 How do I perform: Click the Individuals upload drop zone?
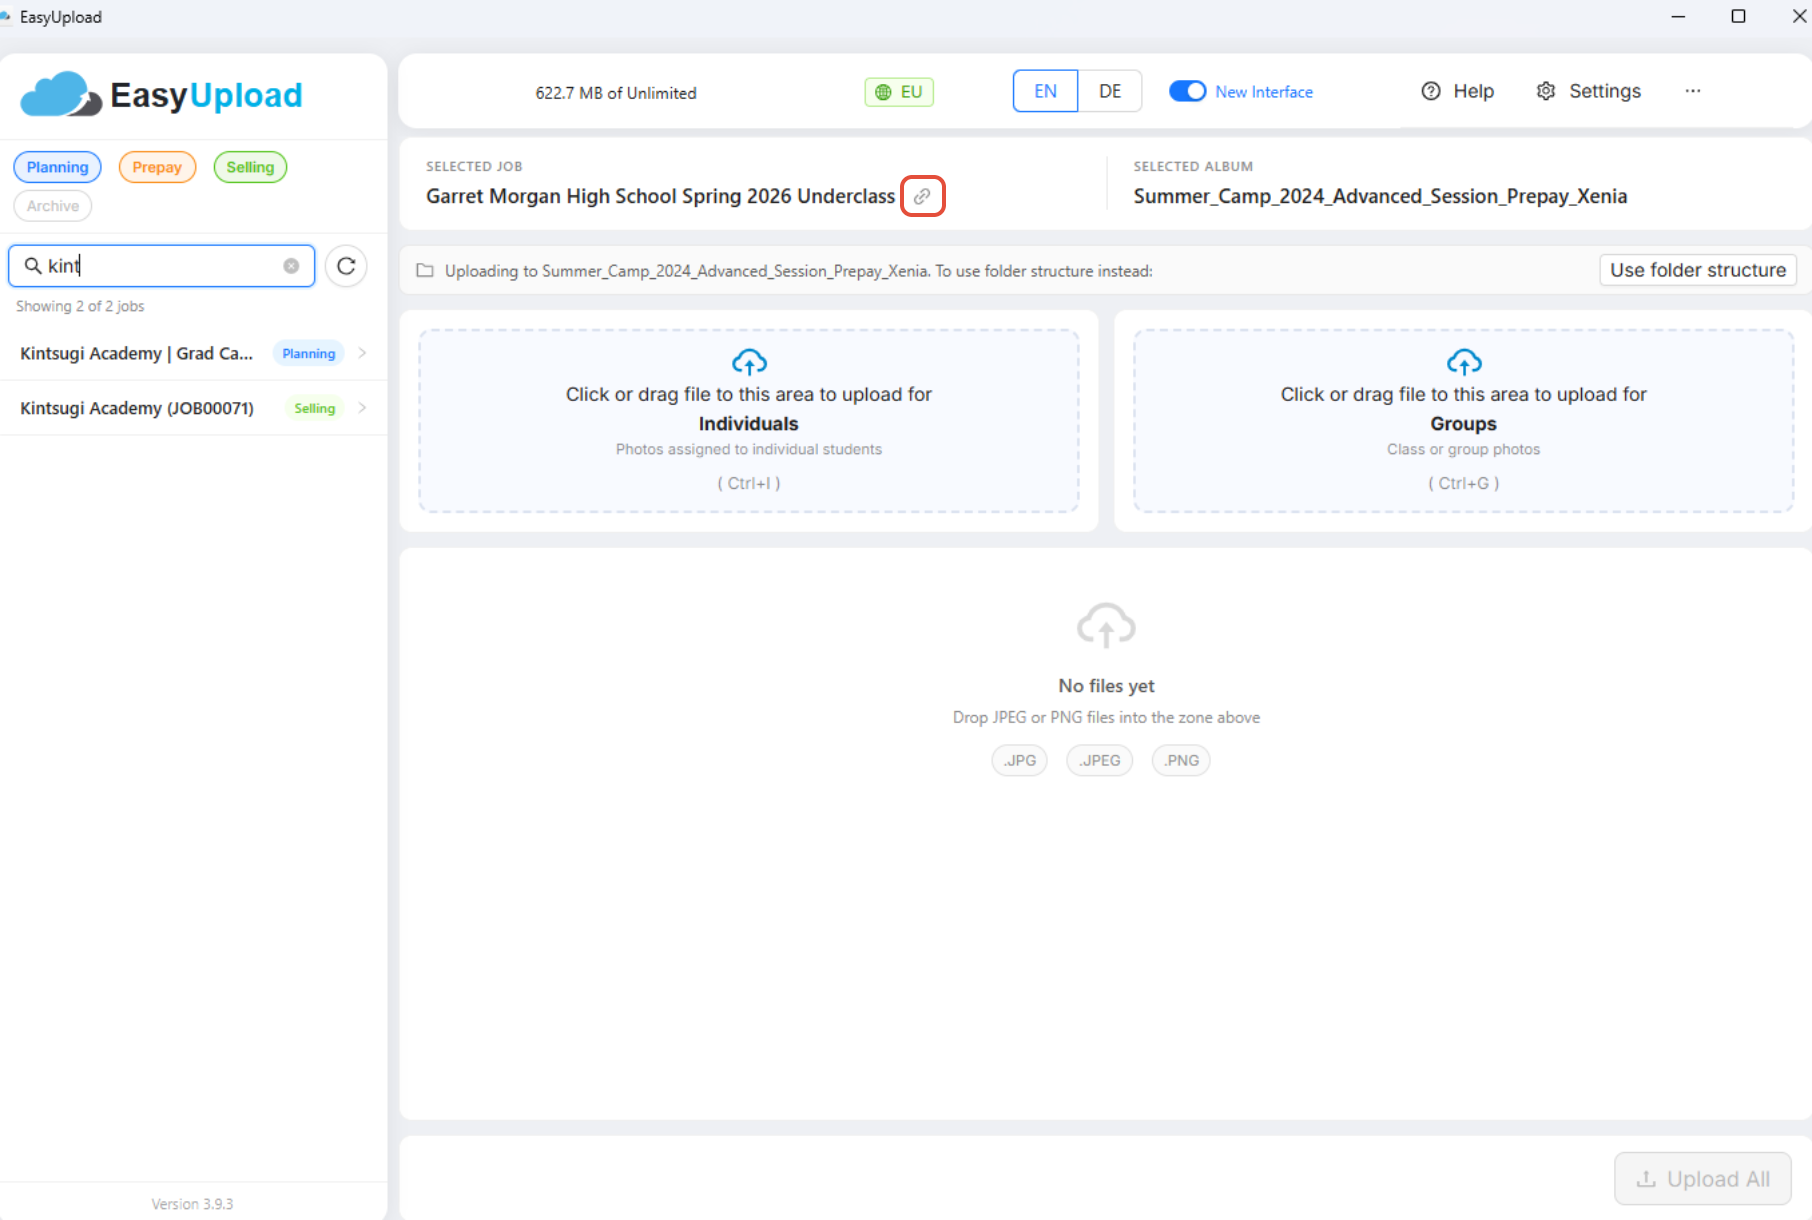point(749,421)
